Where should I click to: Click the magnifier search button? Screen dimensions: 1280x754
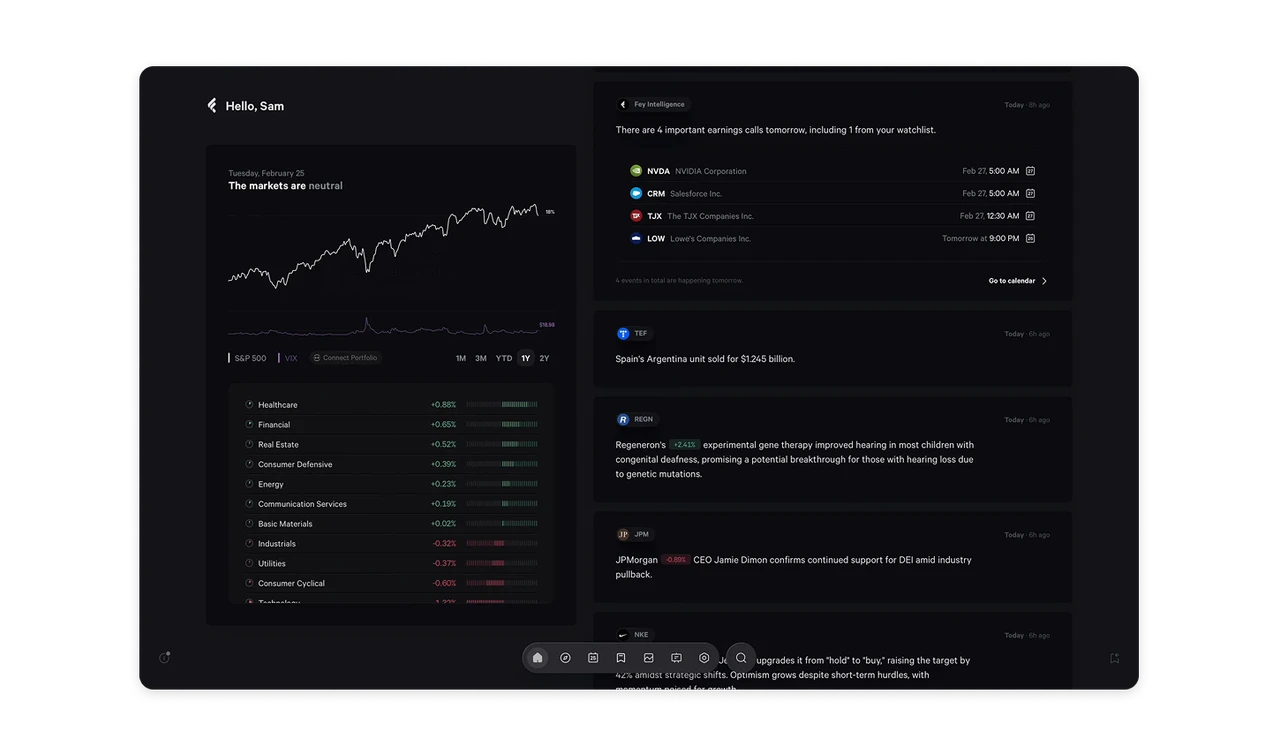pos(741,658)
